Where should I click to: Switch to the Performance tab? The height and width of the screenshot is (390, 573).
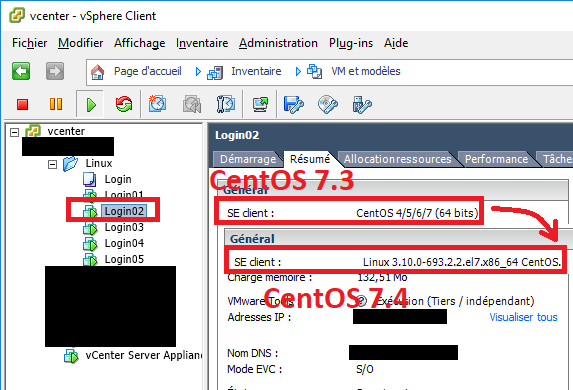click(x=496, y=159)
